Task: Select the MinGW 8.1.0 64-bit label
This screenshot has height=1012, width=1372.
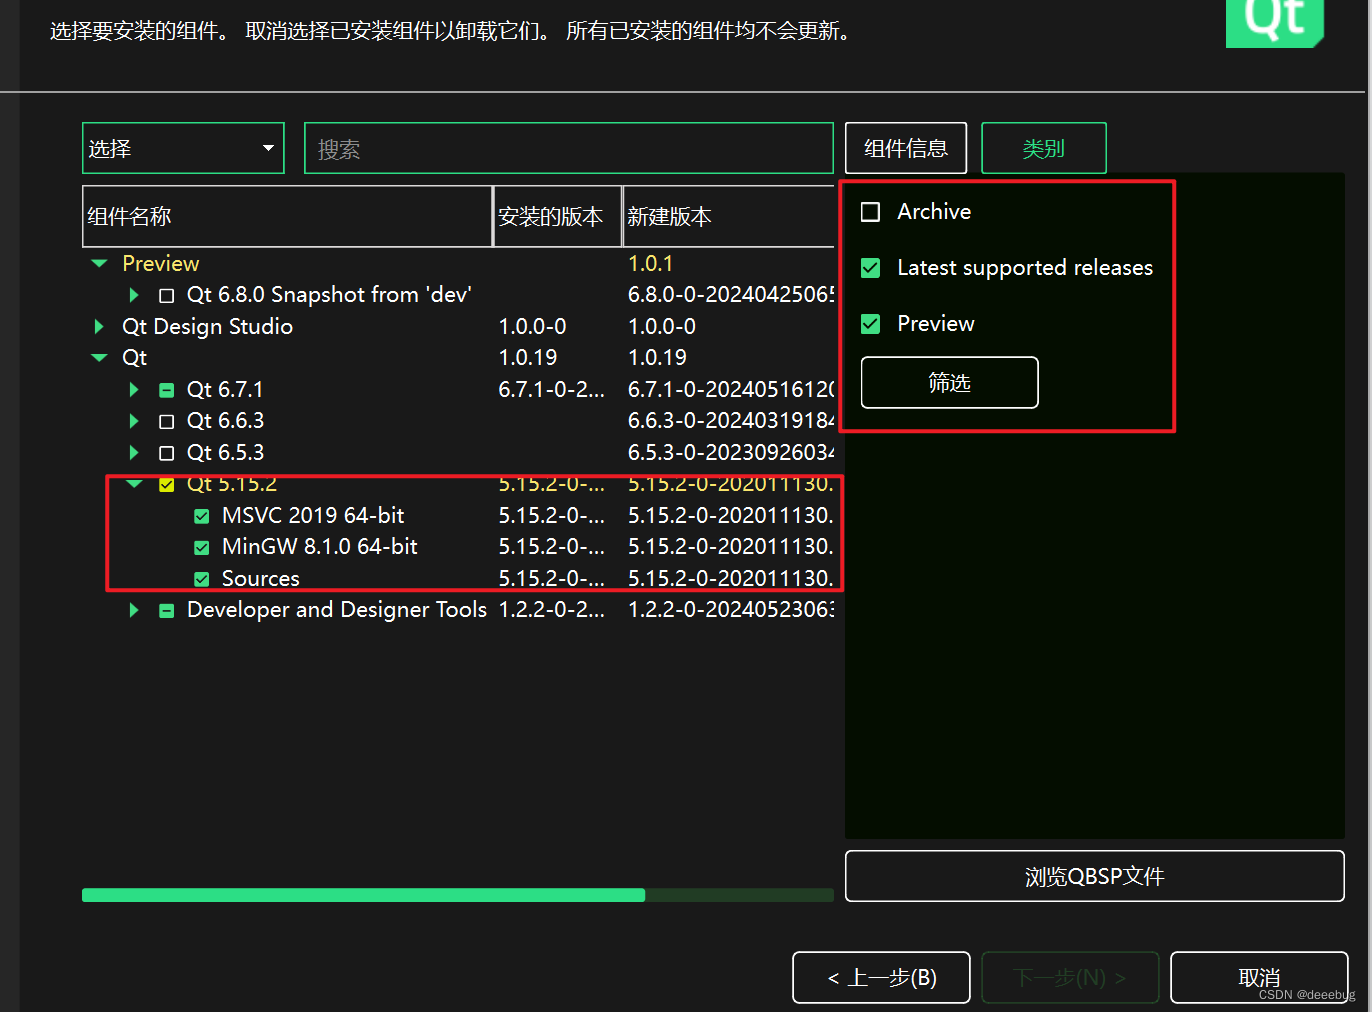Action: 320,547
